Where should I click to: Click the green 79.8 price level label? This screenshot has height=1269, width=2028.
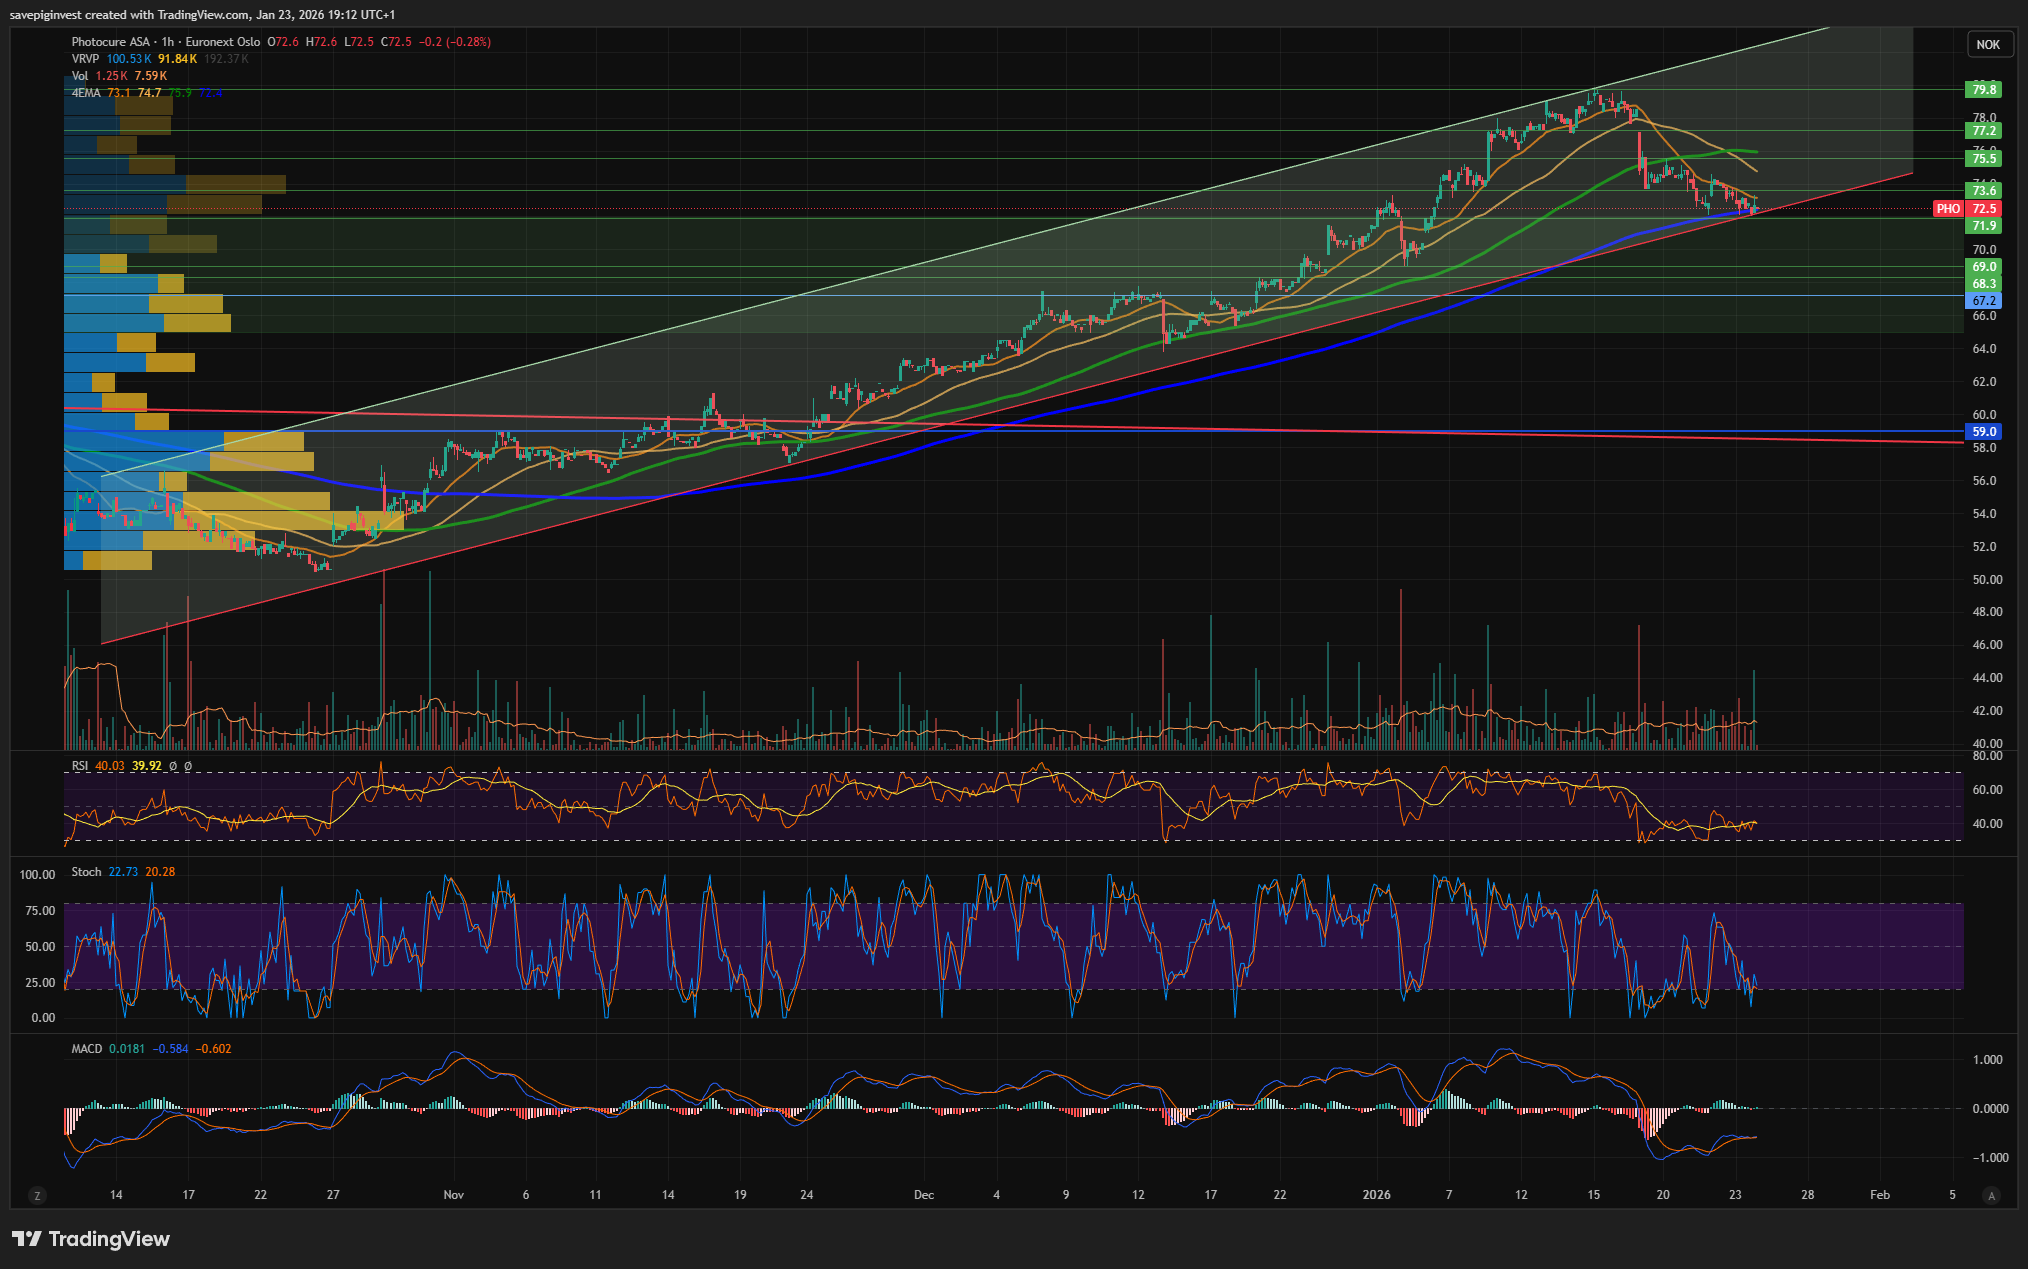coord(1983,90)
